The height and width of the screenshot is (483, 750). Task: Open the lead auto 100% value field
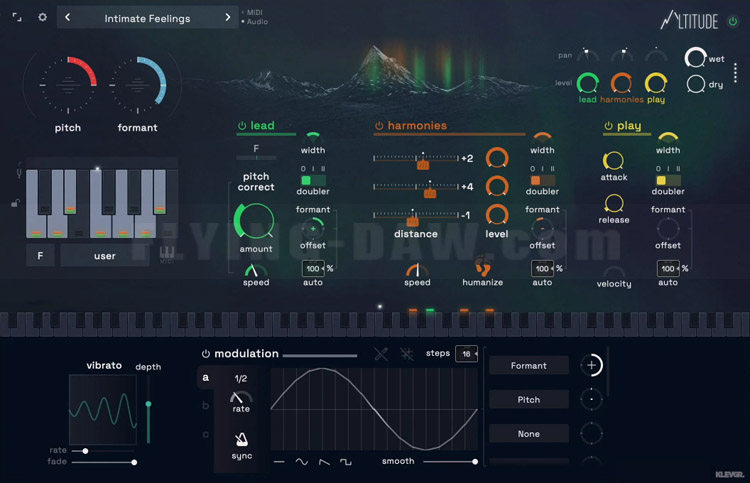313,269
